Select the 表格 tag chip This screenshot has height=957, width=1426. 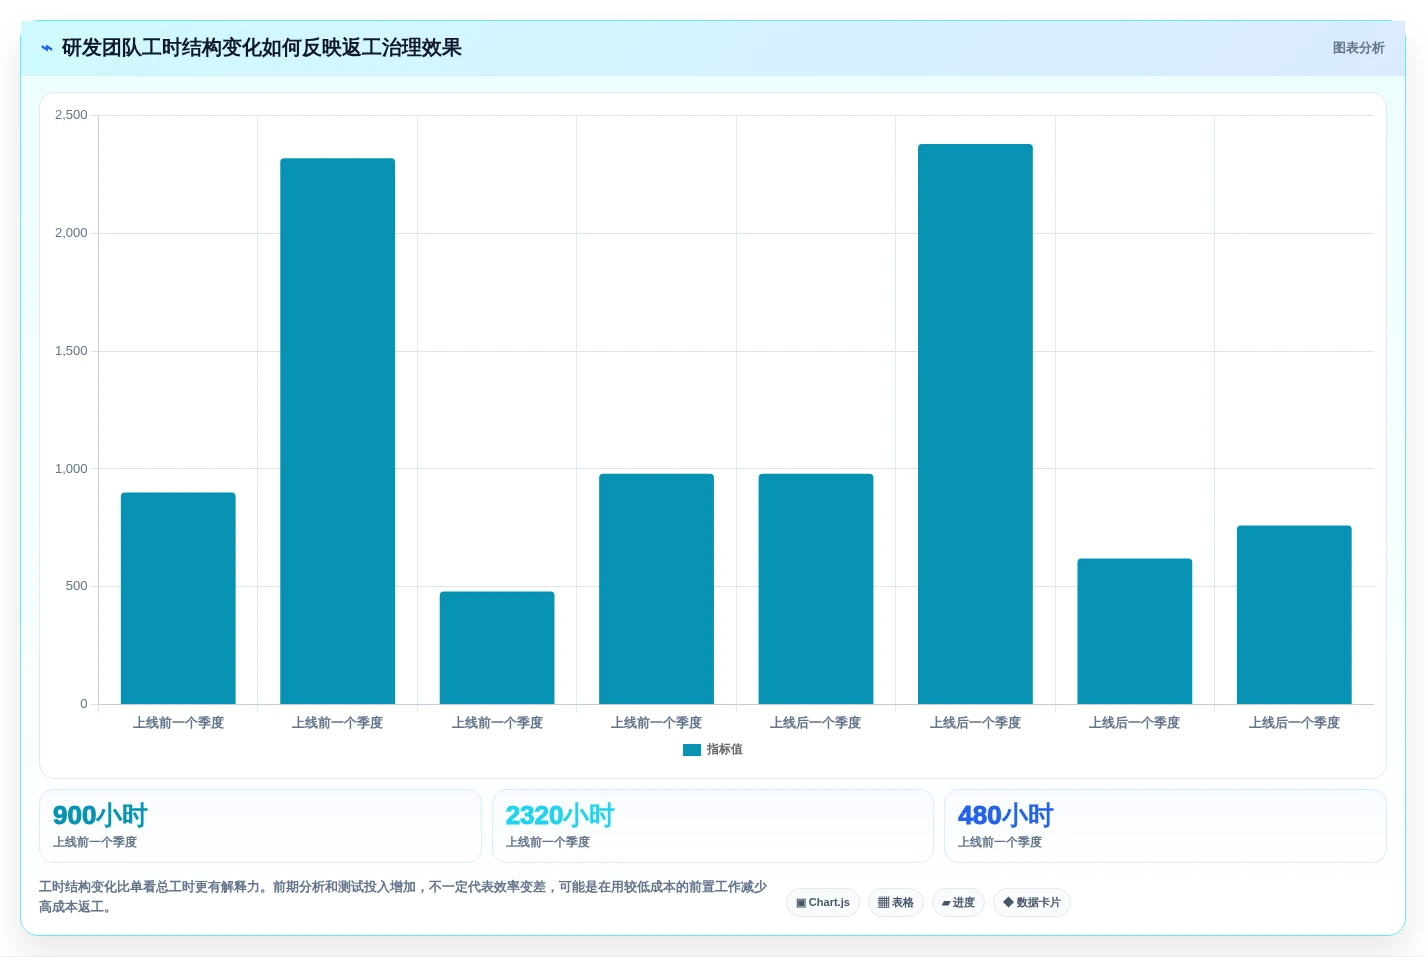click(x=896, y=903)
